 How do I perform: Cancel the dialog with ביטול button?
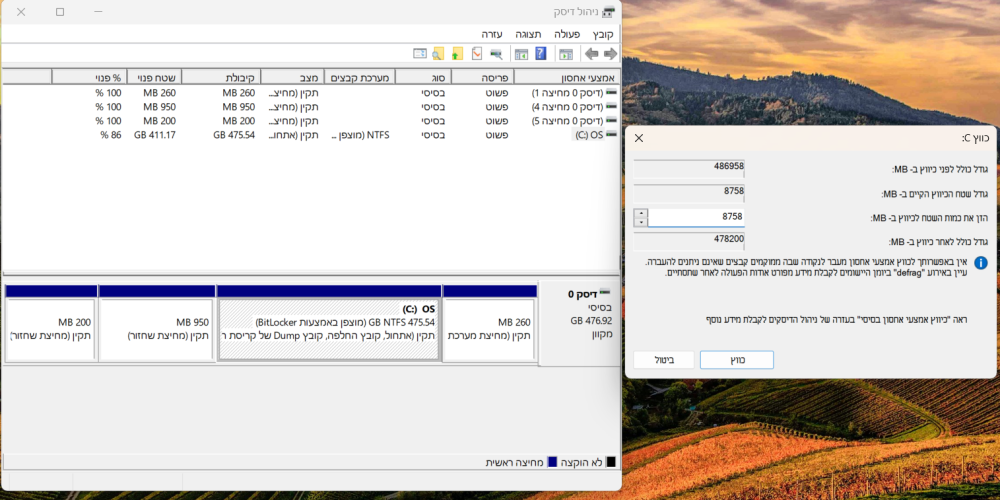click(664, 360)
